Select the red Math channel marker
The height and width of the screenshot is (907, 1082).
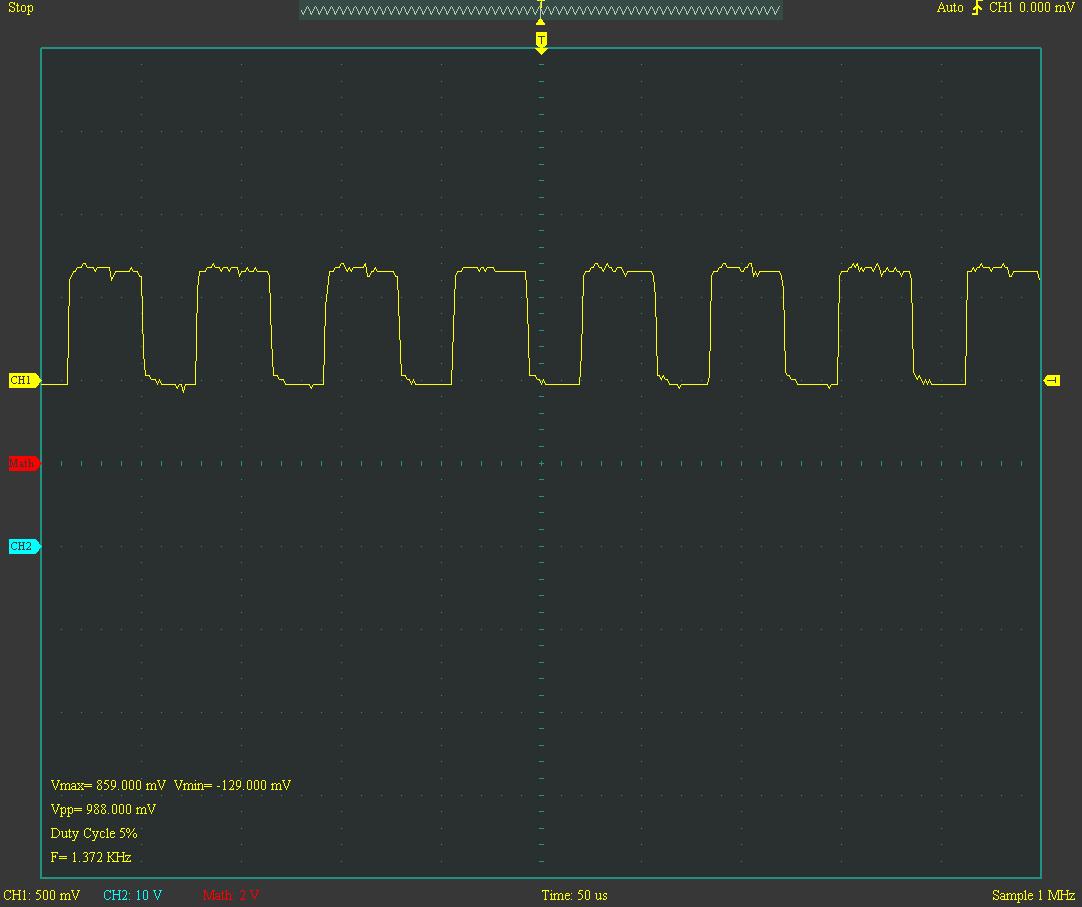(x=25, y=463)
